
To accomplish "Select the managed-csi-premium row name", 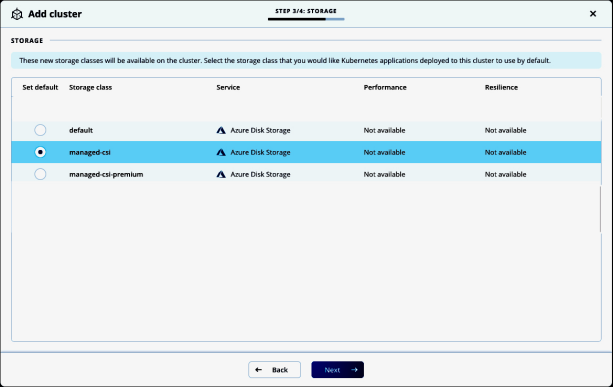I will (106, 174).
